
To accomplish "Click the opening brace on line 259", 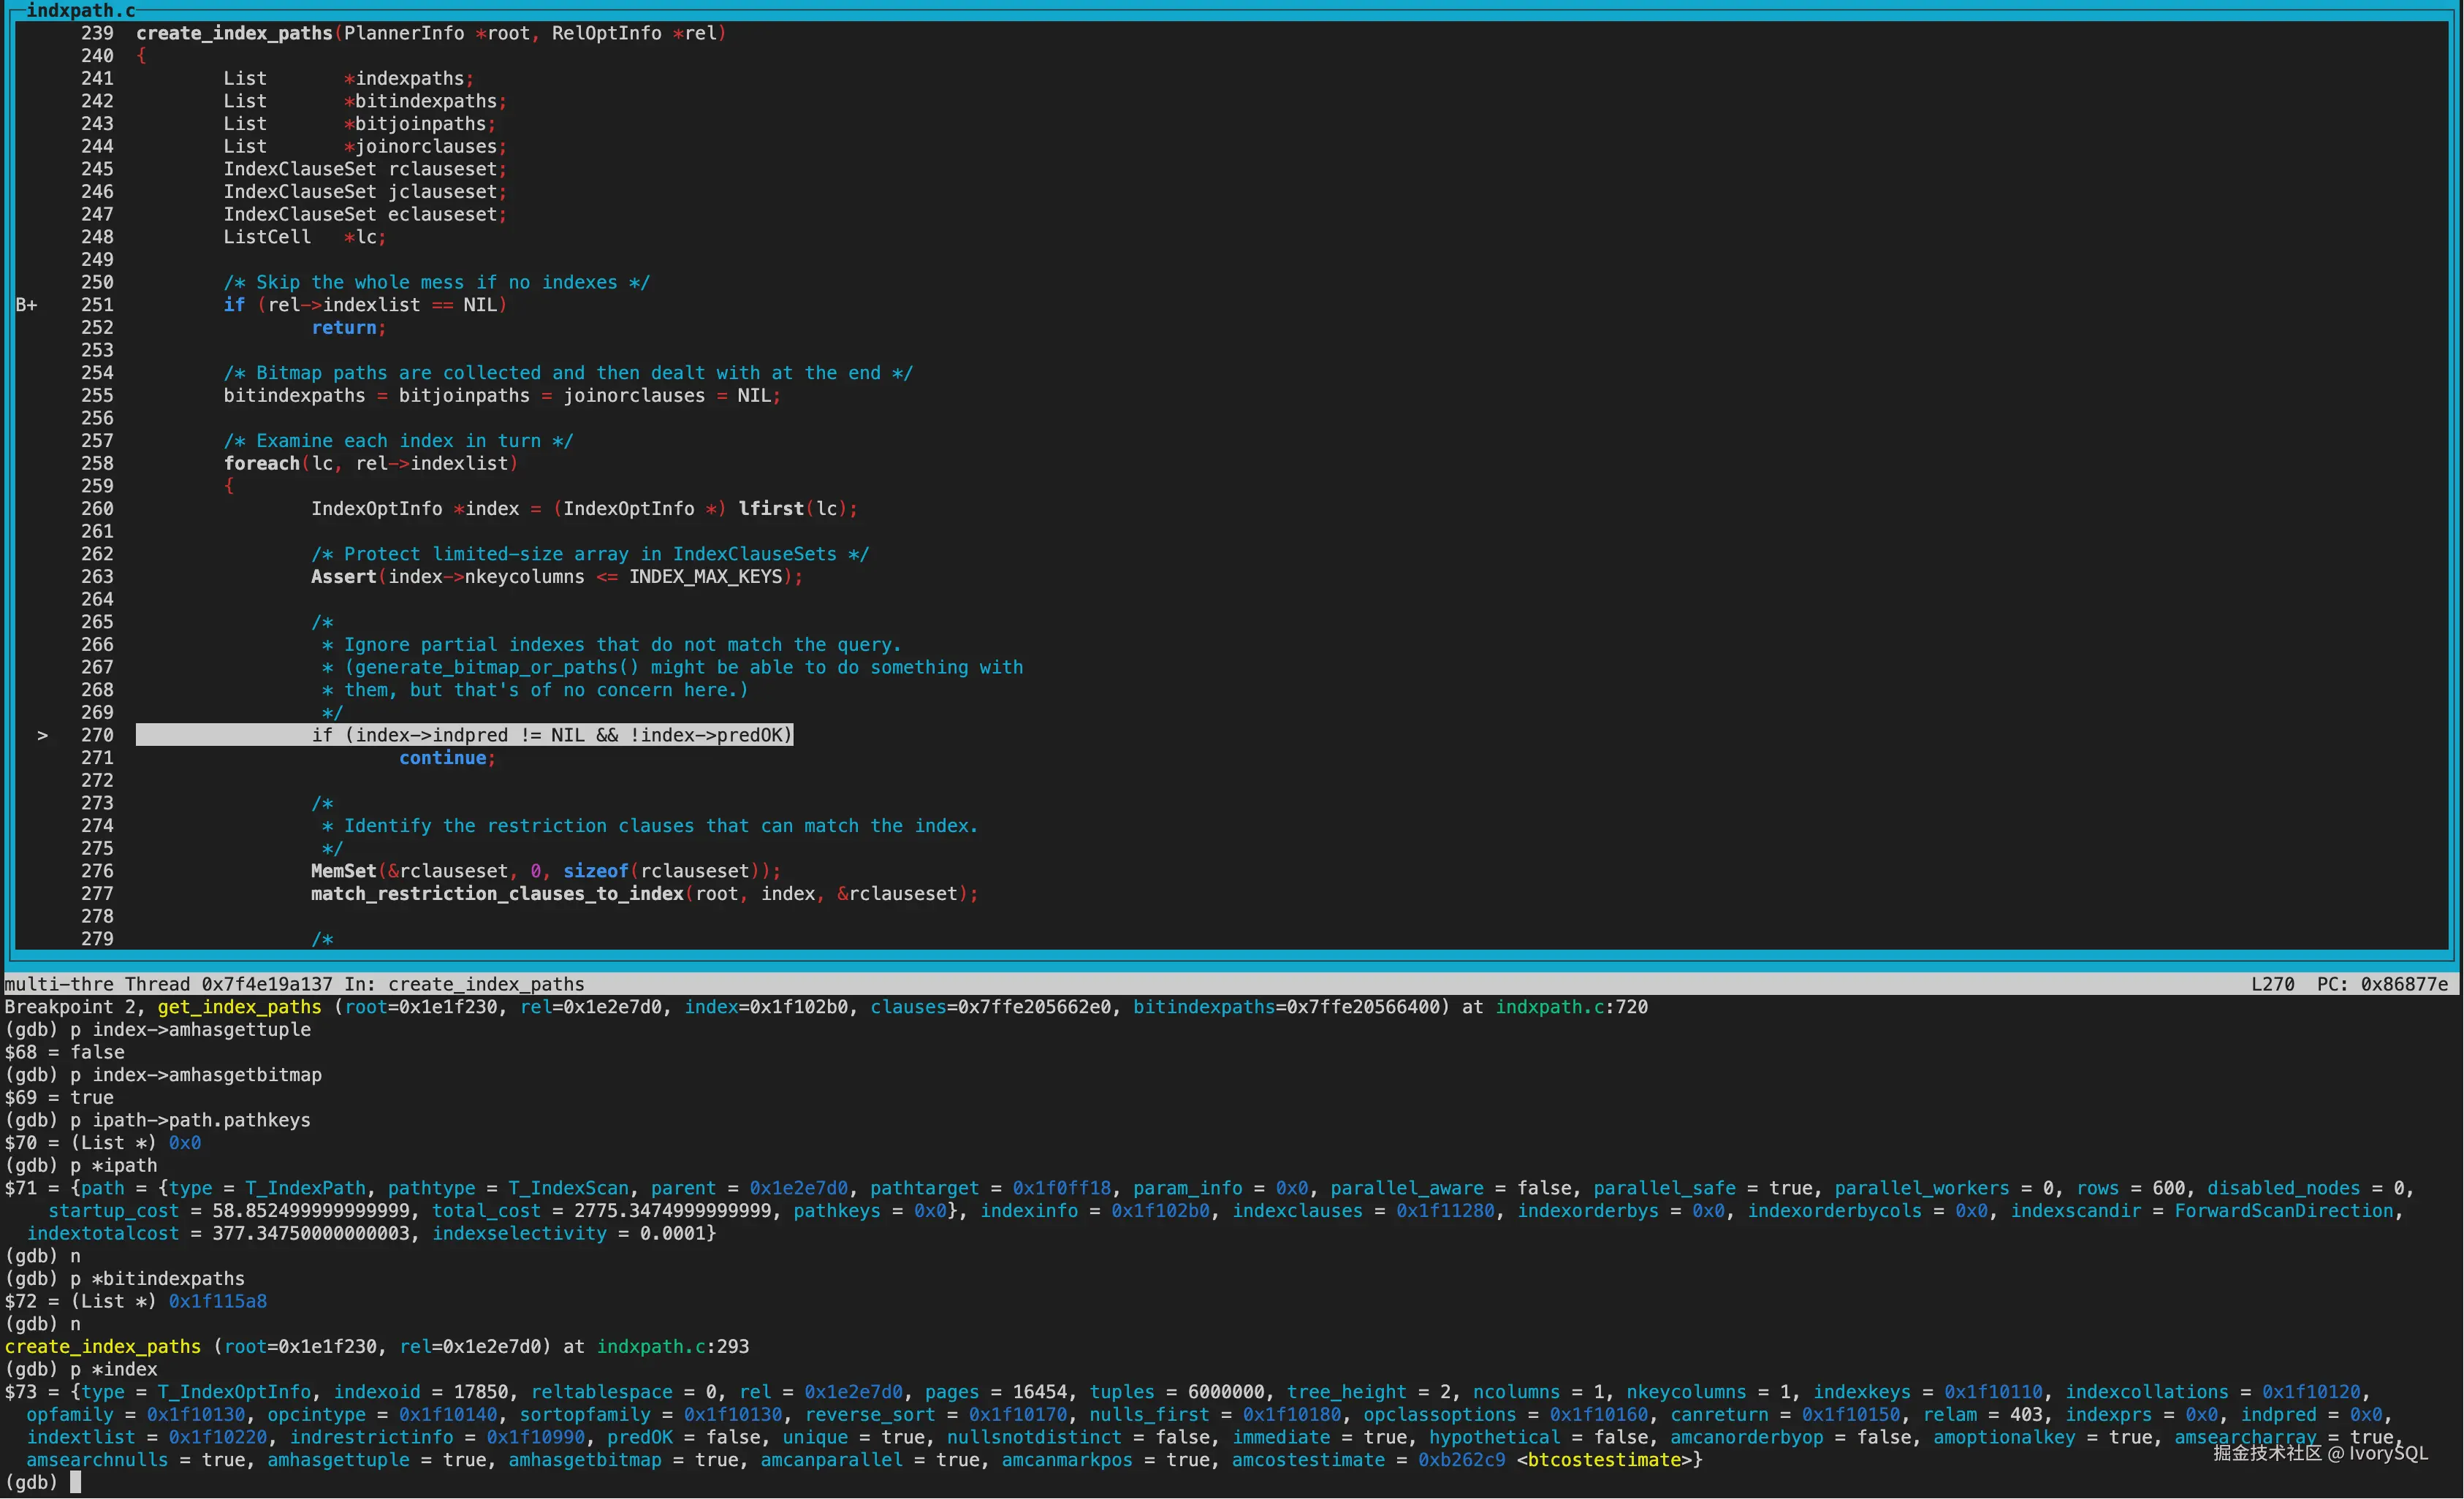I will [229, 486].
